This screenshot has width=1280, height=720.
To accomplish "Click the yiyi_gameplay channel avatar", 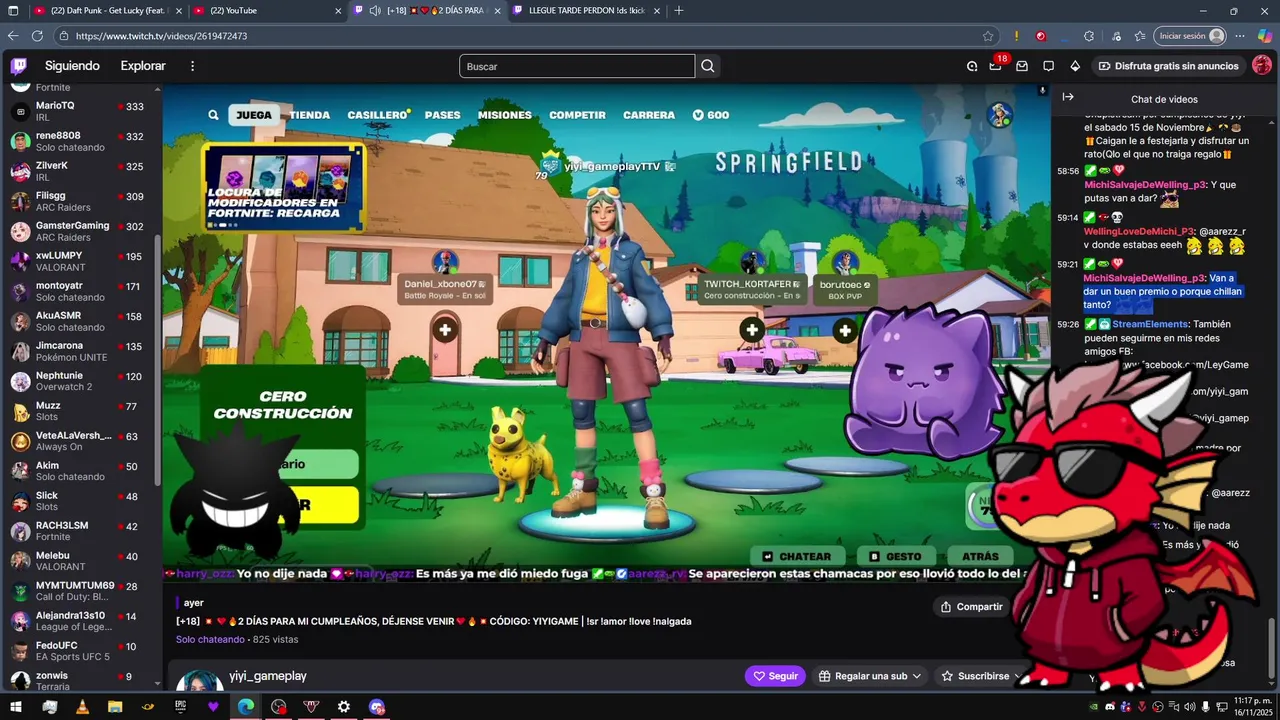I will (200, 682).
